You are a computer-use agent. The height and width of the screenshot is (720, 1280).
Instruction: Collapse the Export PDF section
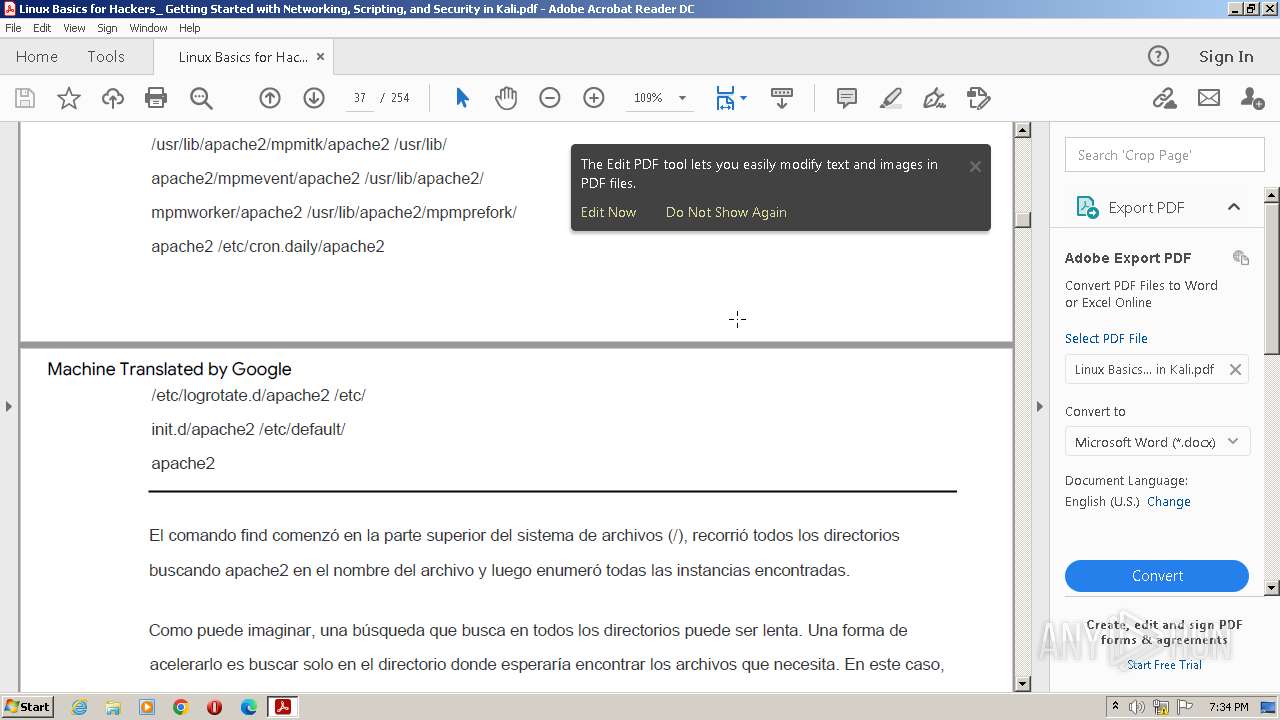pyautogui.click(x=1234, y=207)
